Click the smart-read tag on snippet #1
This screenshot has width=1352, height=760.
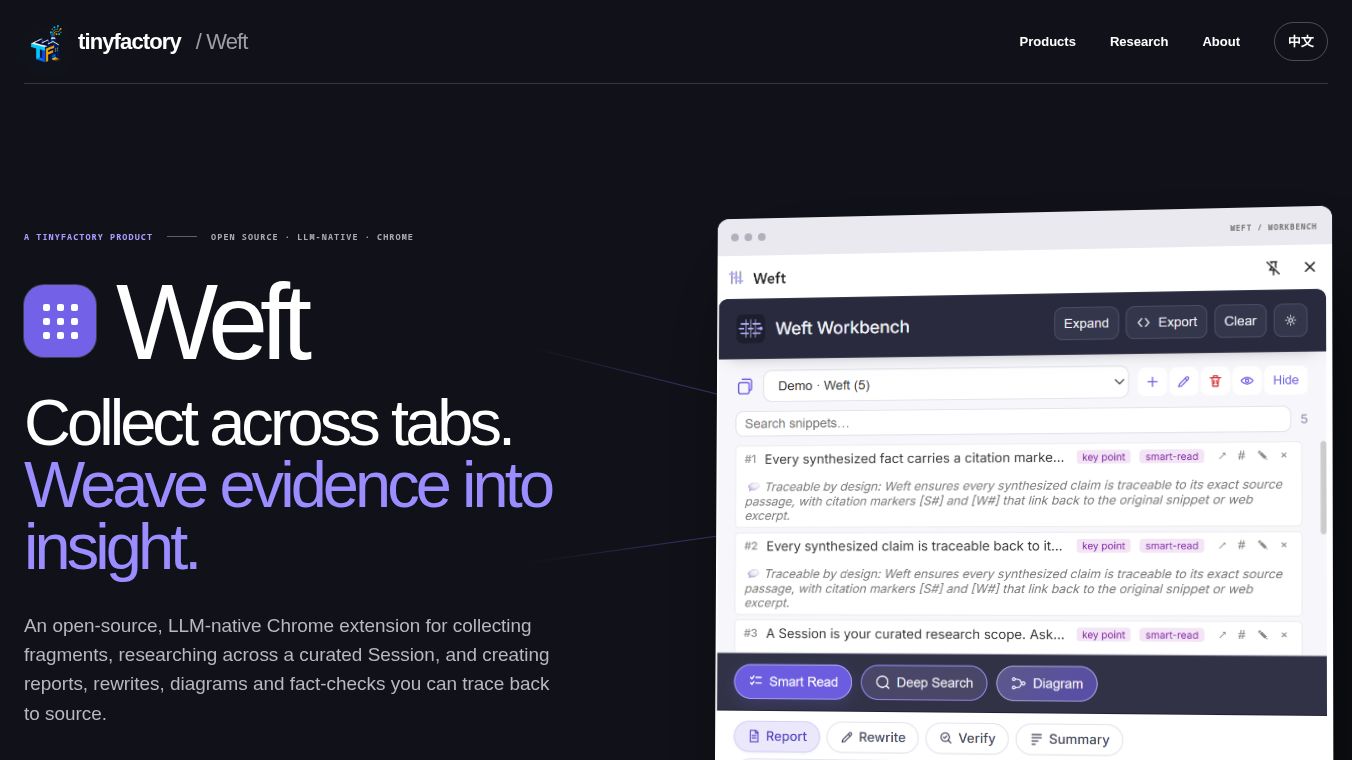pyautogui.click(x=1171, y=457)
